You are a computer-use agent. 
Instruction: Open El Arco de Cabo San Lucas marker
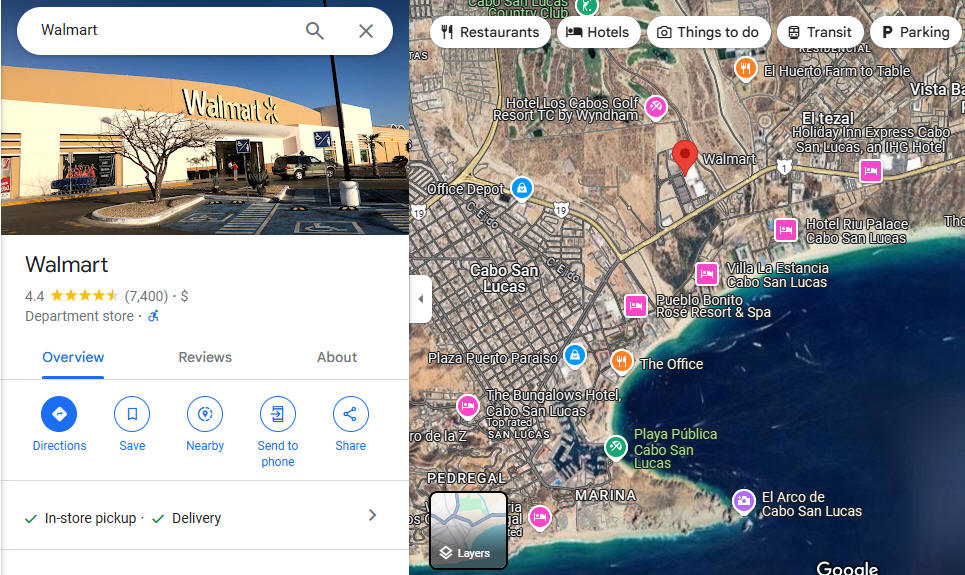coord(743,502)
